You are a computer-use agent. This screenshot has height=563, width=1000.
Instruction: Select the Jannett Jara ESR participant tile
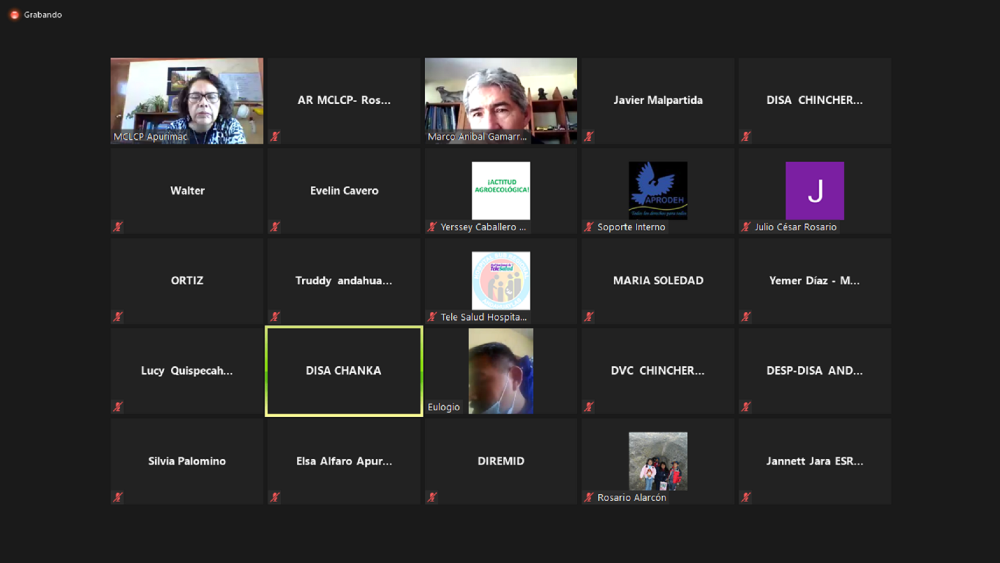[814, 461]
